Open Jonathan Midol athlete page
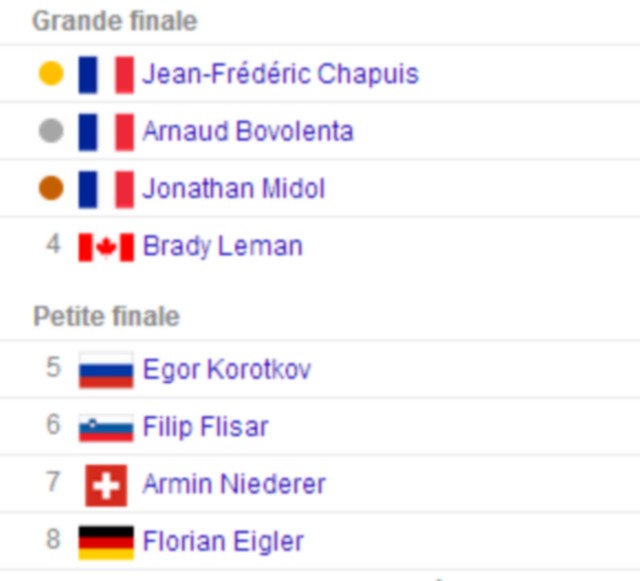 (233, 189)
